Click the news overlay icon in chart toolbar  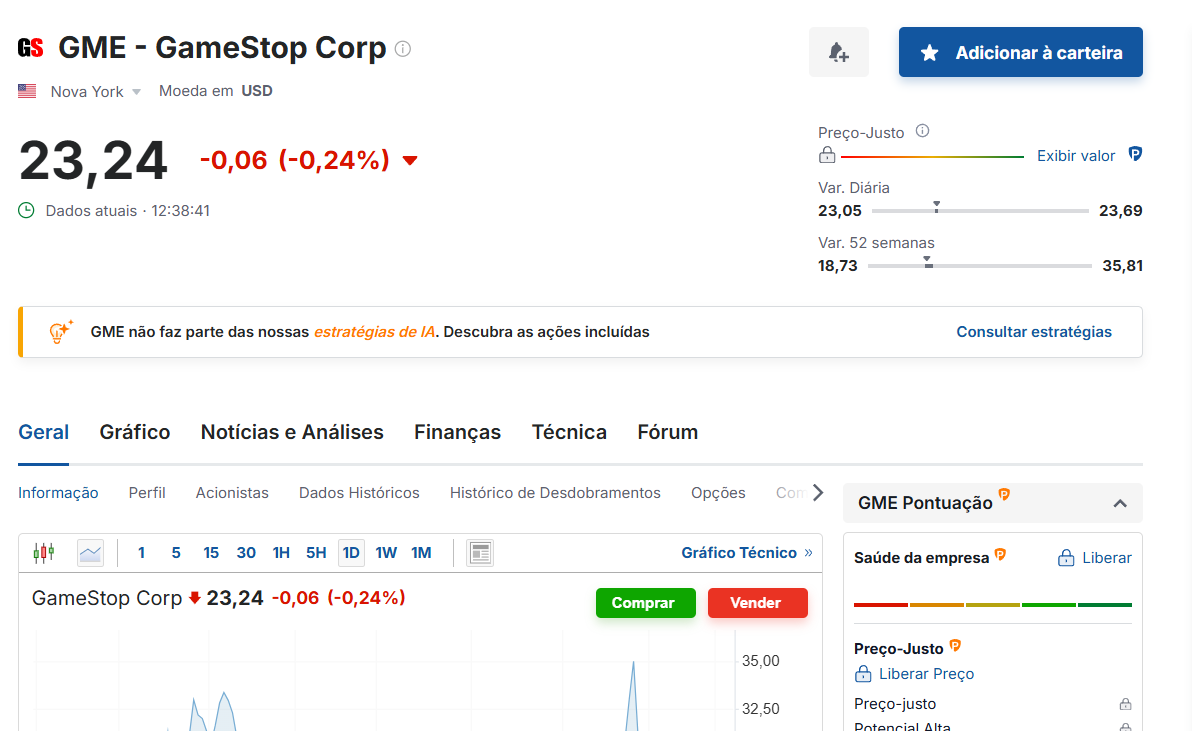tap(480, 552)
